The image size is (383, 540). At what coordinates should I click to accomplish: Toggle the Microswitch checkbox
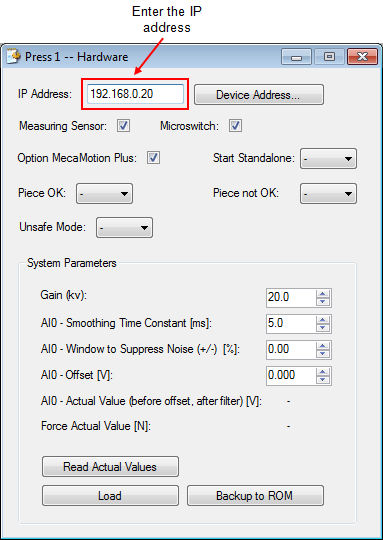tap(236, 126)
